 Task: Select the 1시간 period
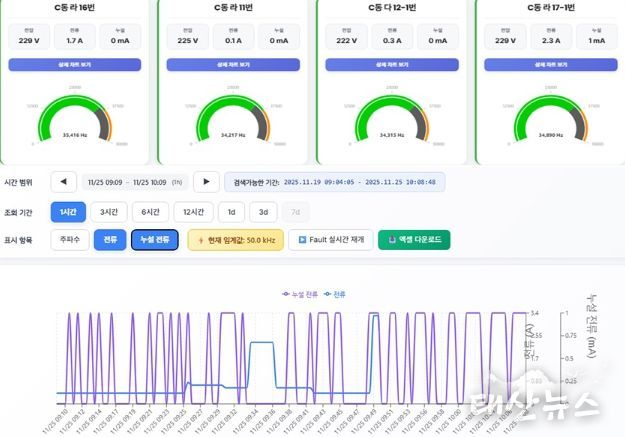coord(68,212)
